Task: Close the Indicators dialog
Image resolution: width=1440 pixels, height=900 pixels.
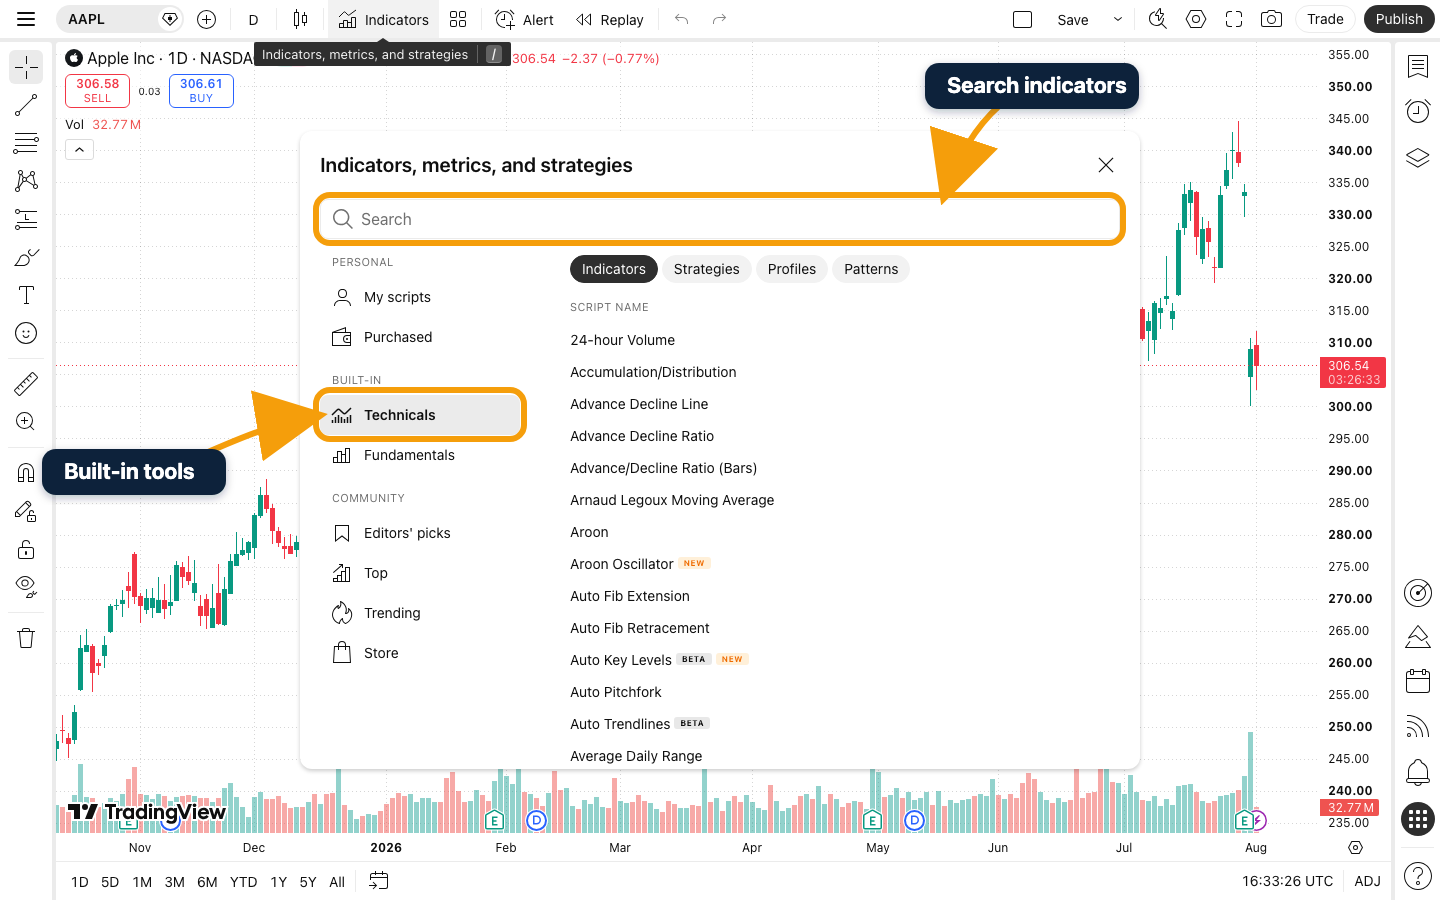Action: [x=1105, y=165]
